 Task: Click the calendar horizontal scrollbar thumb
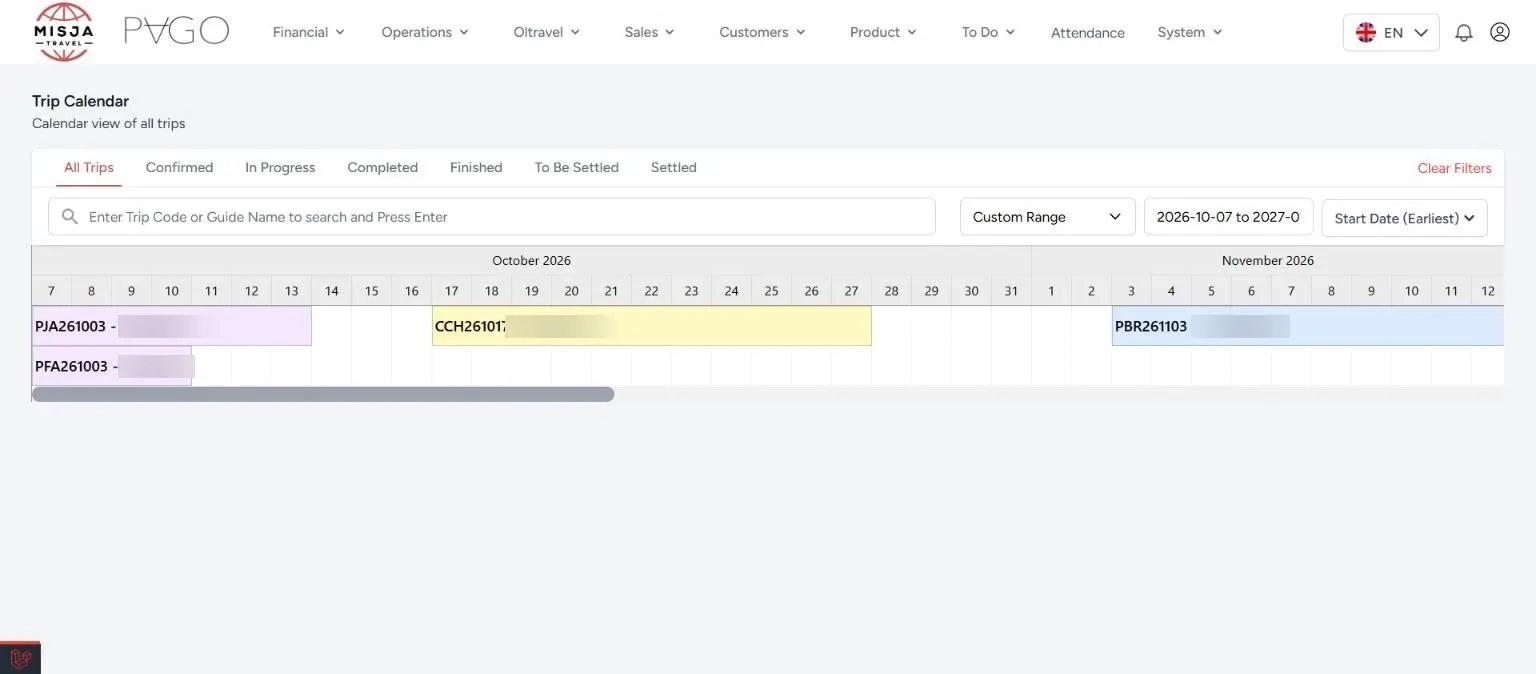pos(323,394)
